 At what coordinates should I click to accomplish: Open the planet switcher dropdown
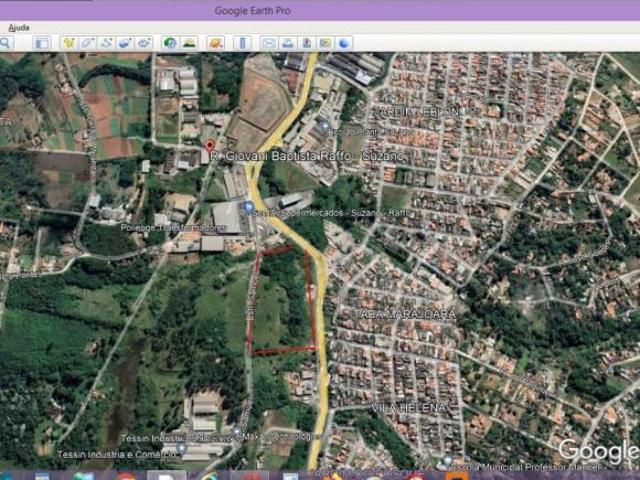tap(215, 43)
